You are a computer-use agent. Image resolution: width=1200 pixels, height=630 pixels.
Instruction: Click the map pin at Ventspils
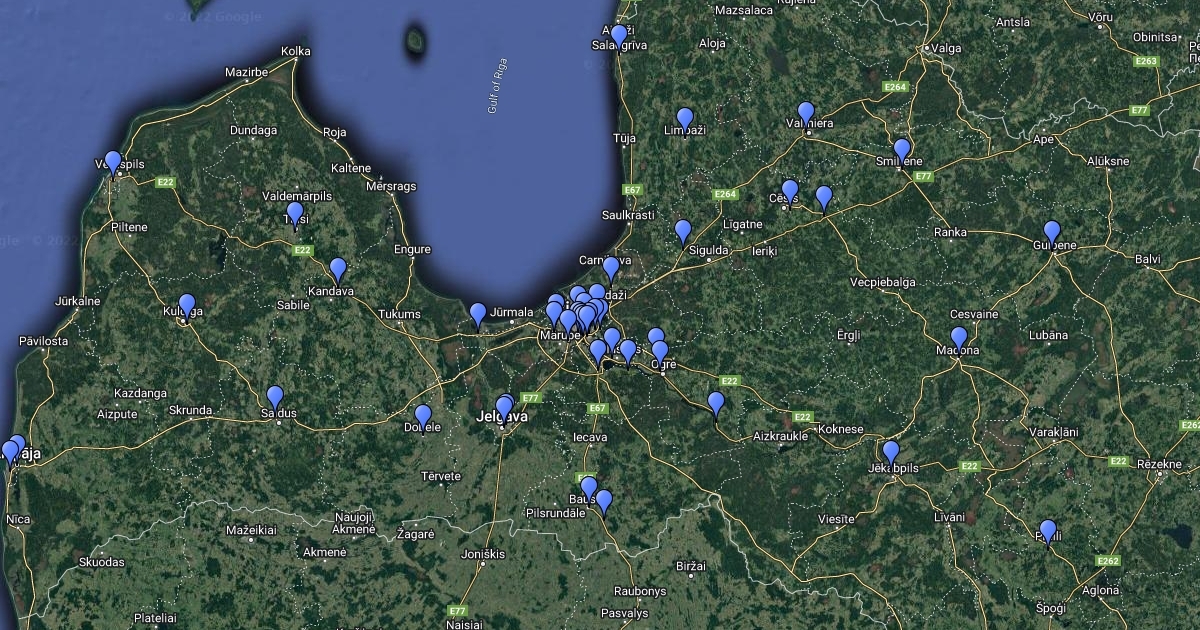tap(113, 162)
